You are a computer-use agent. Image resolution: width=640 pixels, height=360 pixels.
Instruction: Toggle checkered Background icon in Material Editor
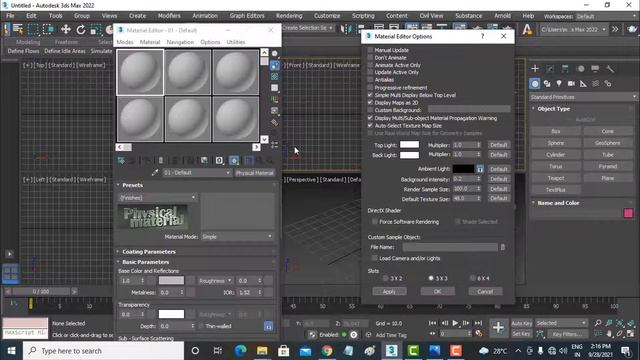[275, 77]
